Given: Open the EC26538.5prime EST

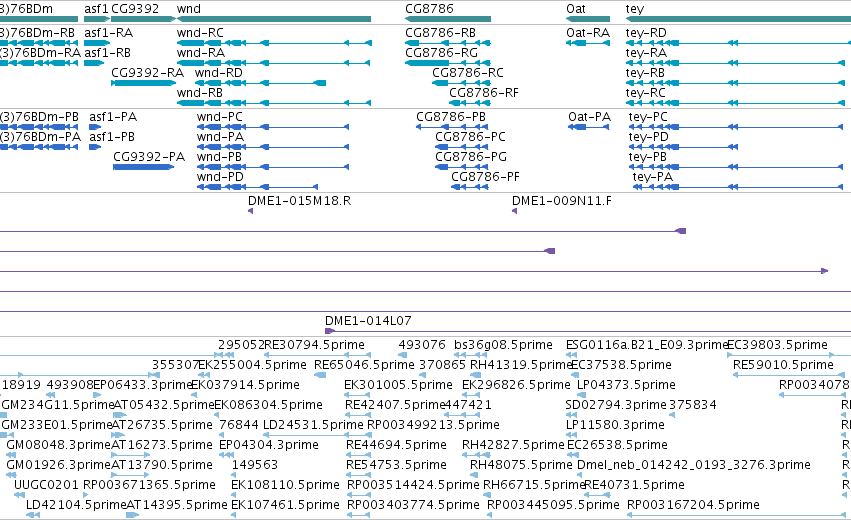Looking at the screenshot, I should 573,455.
